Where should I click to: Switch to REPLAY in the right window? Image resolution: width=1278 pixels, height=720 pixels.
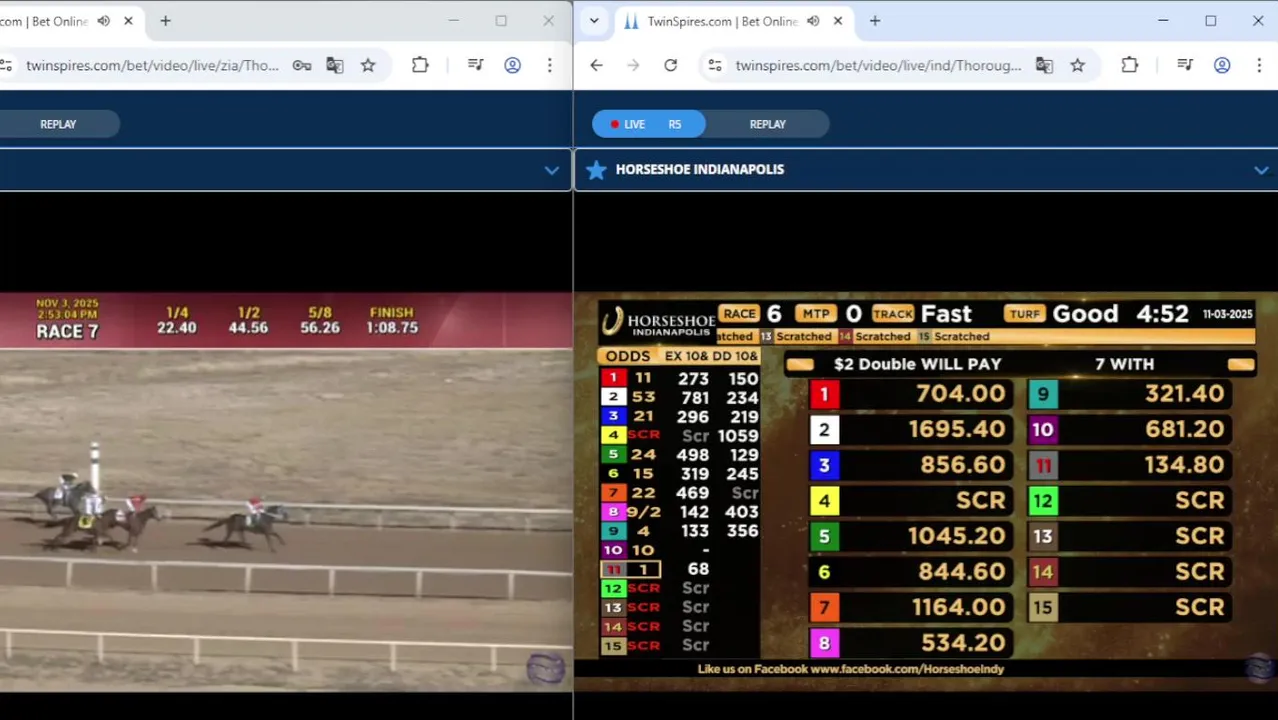[767, 124]
